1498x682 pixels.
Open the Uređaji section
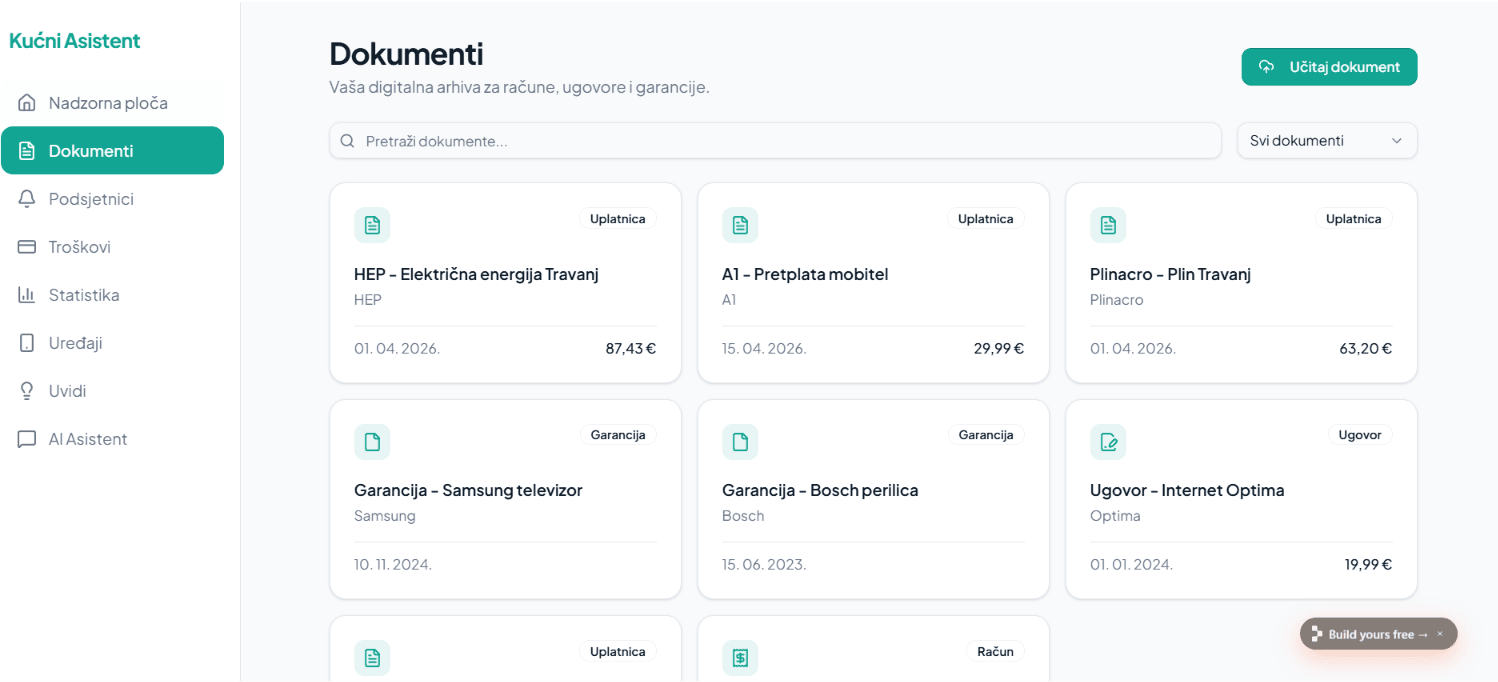point(112,343)
